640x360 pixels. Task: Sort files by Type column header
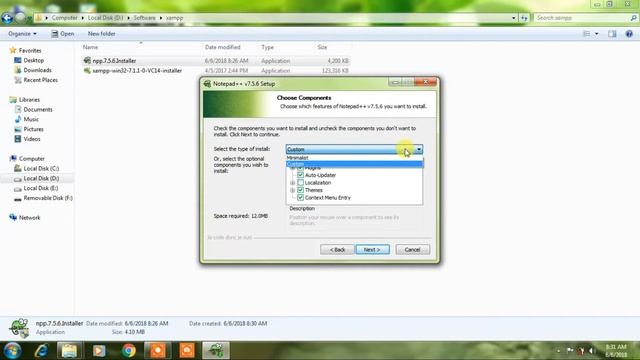pyautogui.click(x=267, y=47)
